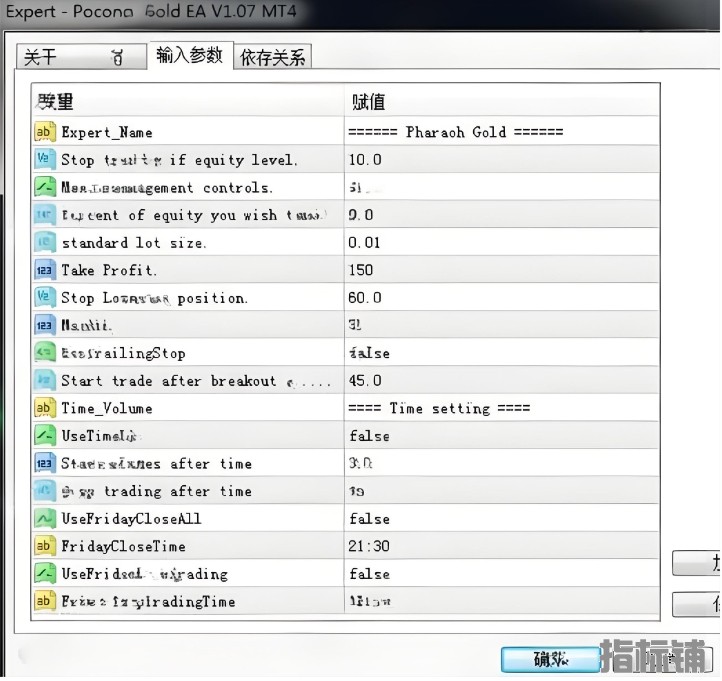Click icon for Start trade after breakout
Viewport: 722px width, 681px height.
(x=45, y=380)
